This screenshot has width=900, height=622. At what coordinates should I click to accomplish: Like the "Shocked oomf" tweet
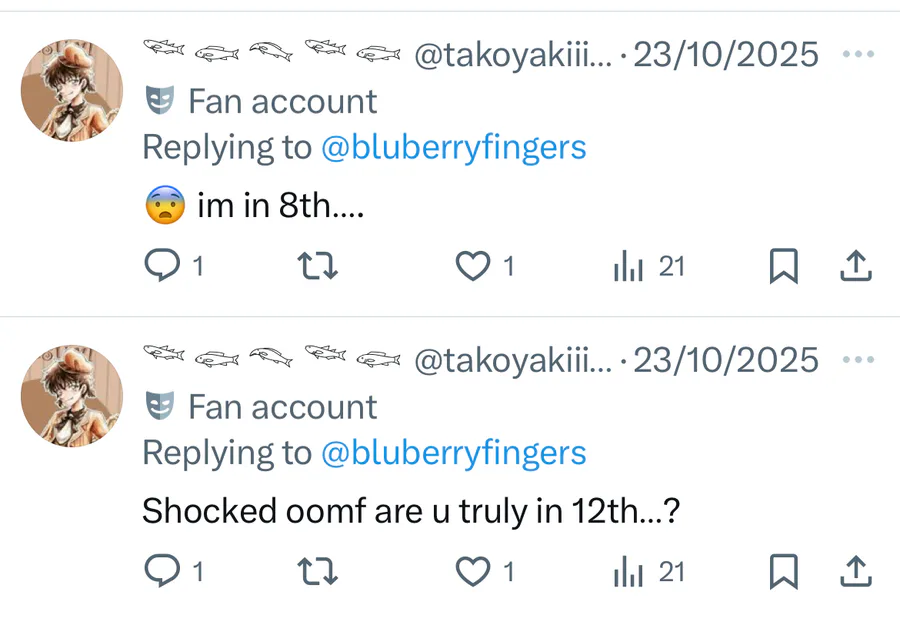[x=471, y=571]
